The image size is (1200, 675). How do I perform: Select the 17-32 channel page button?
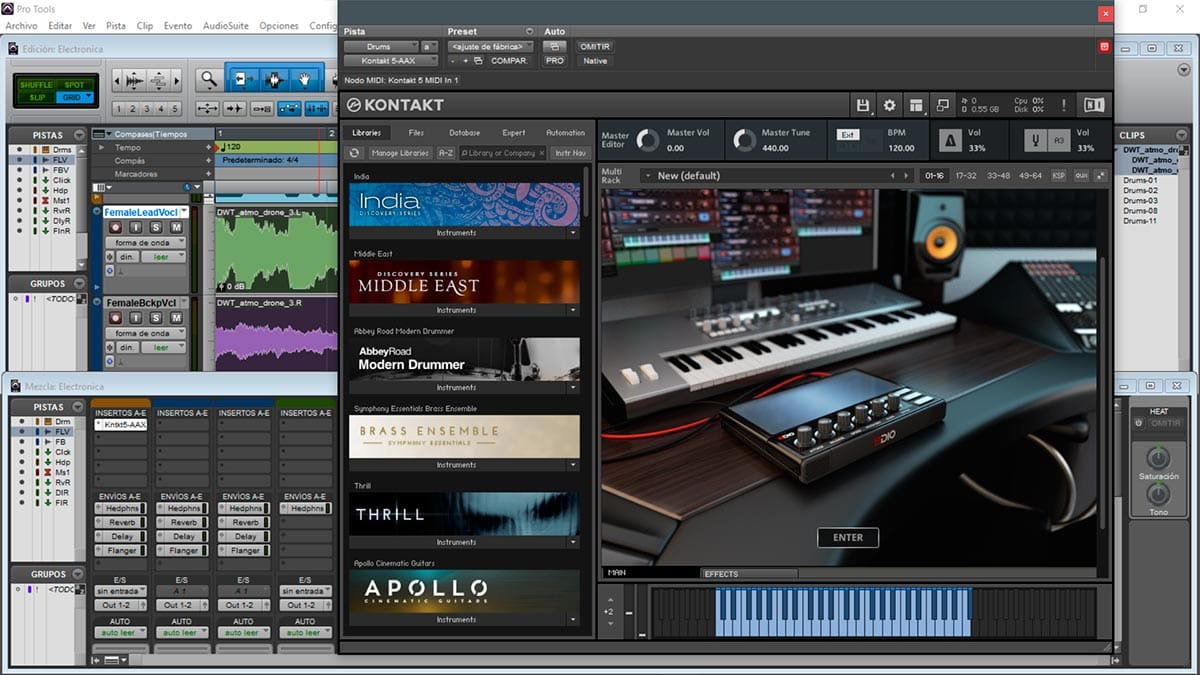tap(965, 176)
